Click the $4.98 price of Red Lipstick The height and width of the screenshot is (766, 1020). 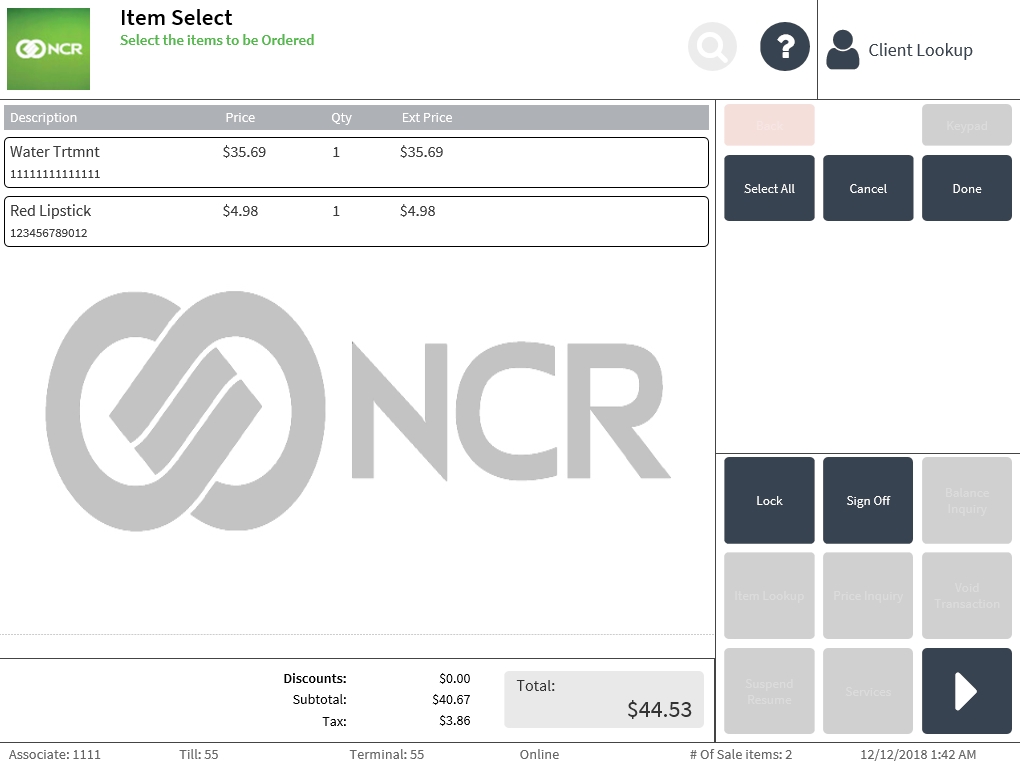tap(240, 211)
